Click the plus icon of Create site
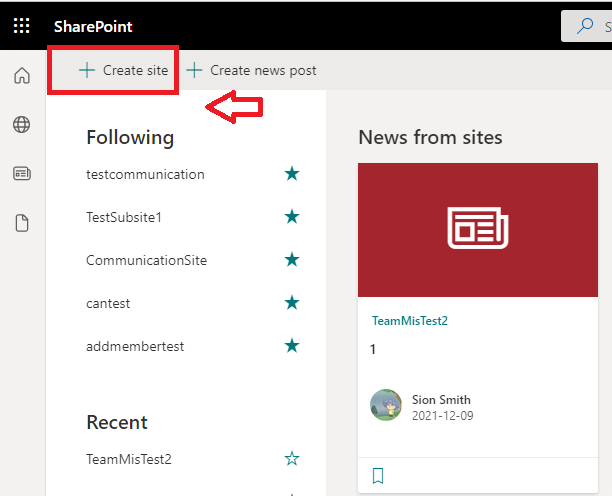Viewport: 612px width, 496px height. (x=87, y=70)
